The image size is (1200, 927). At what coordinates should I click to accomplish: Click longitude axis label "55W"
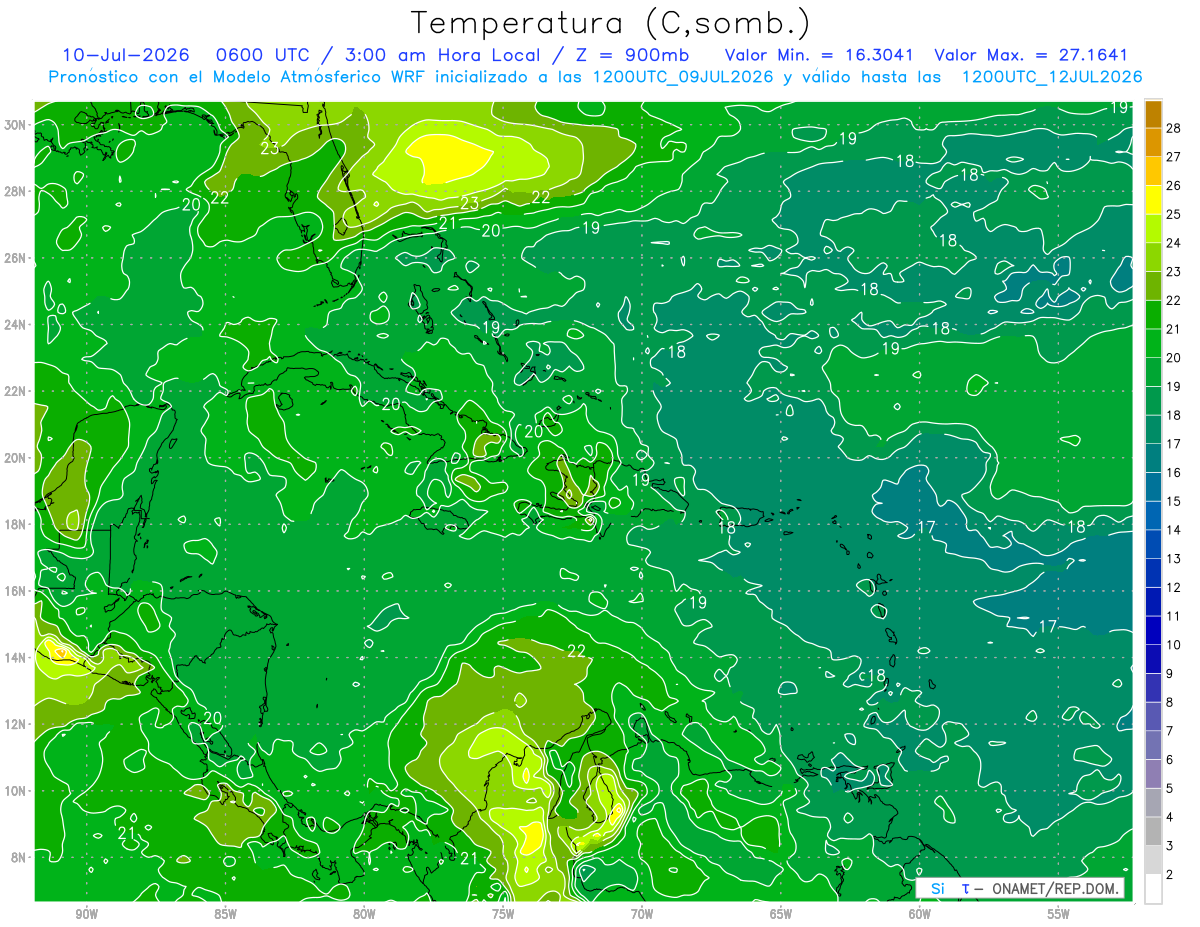pyautogui.click(x=1059, y=914)
